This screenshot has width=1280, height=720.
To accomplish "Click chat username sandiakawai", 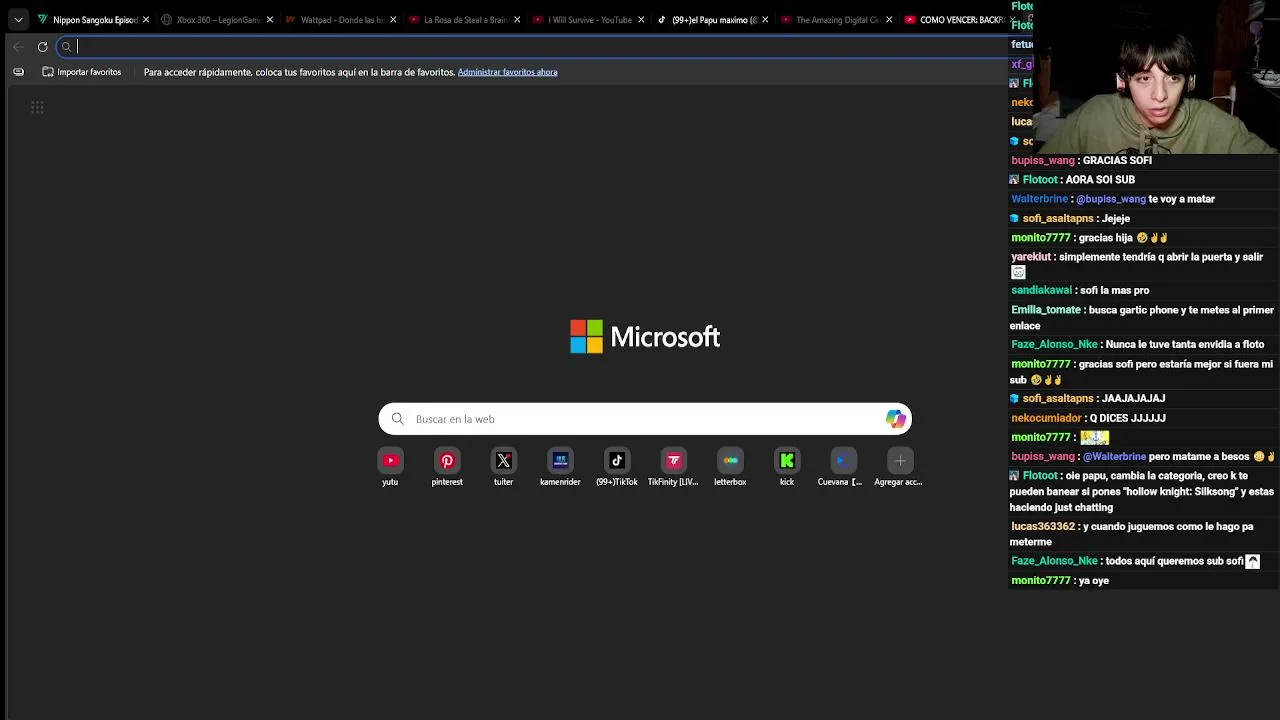I will coord(1041,290).
